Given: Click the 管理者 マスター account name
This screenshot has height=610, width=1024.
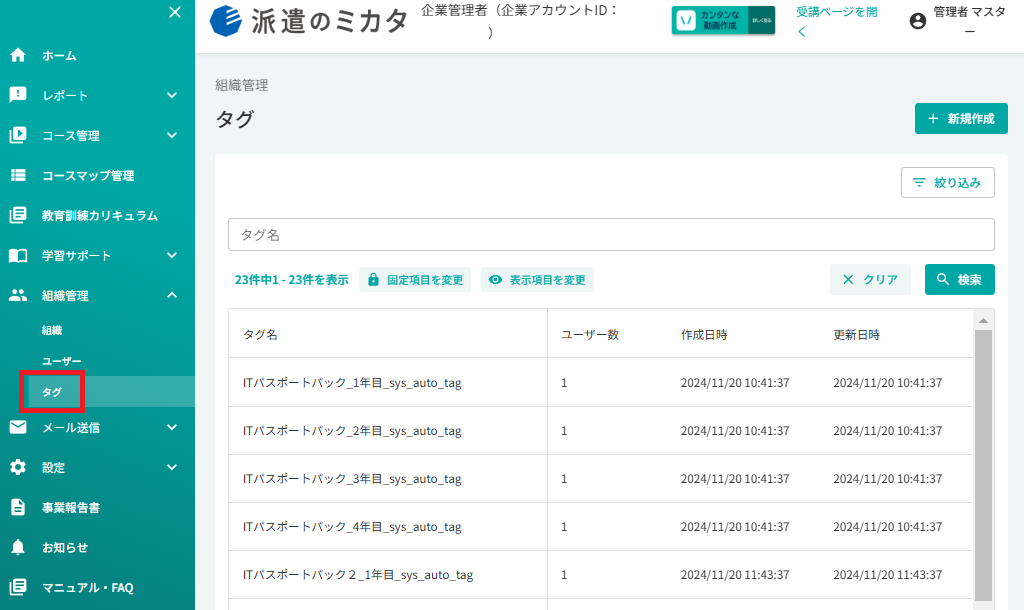Looking at the screenshot, I should [969, 21].
